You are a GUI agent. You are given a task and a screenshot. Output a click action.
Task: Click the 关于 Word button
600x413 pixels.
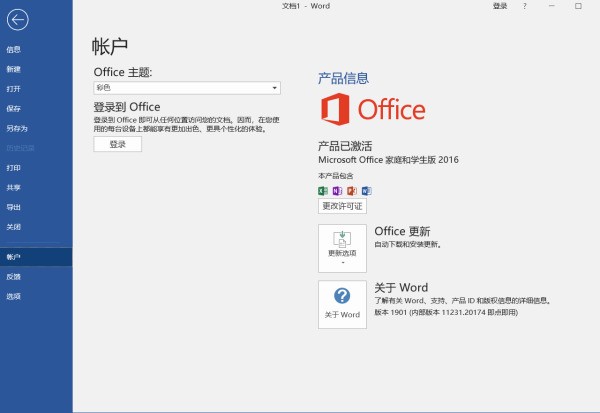coord(342,304)
